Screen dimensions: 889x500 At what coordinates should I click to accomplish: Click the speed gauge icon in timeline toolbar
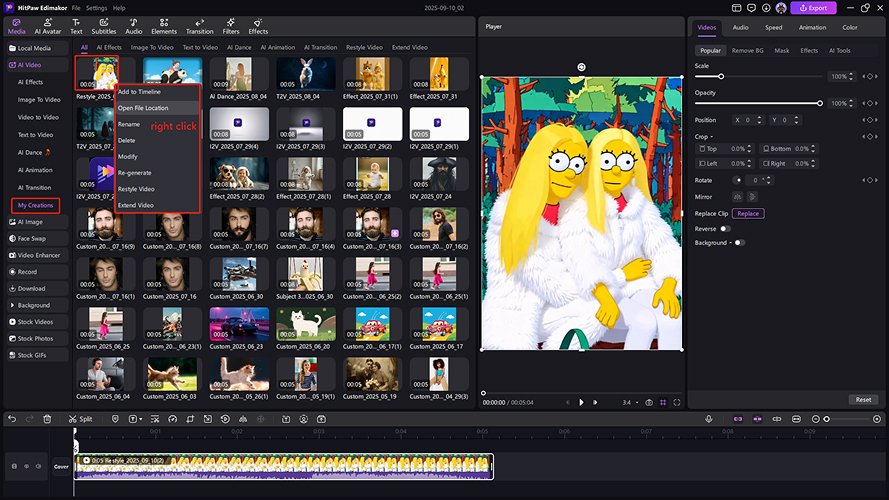pyautogui.click(x=172, y=419)
